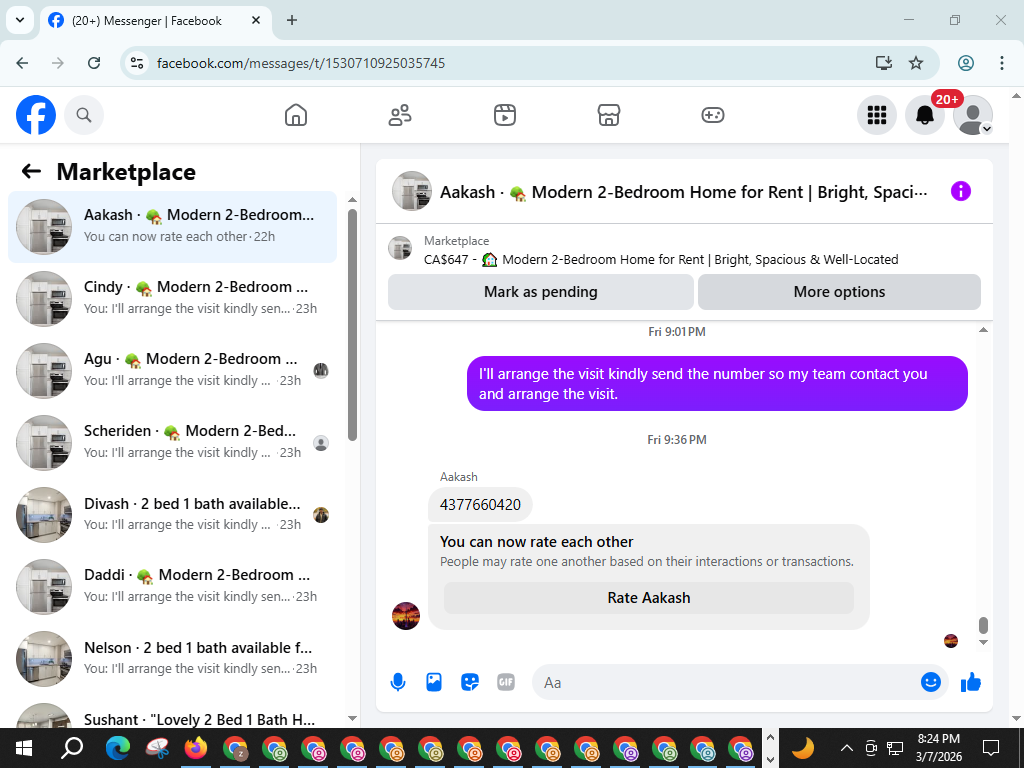Select the Divash 2 bed 1 bath conversation
This screenshot has width=1024, height=768.
[x=172, y=515]
